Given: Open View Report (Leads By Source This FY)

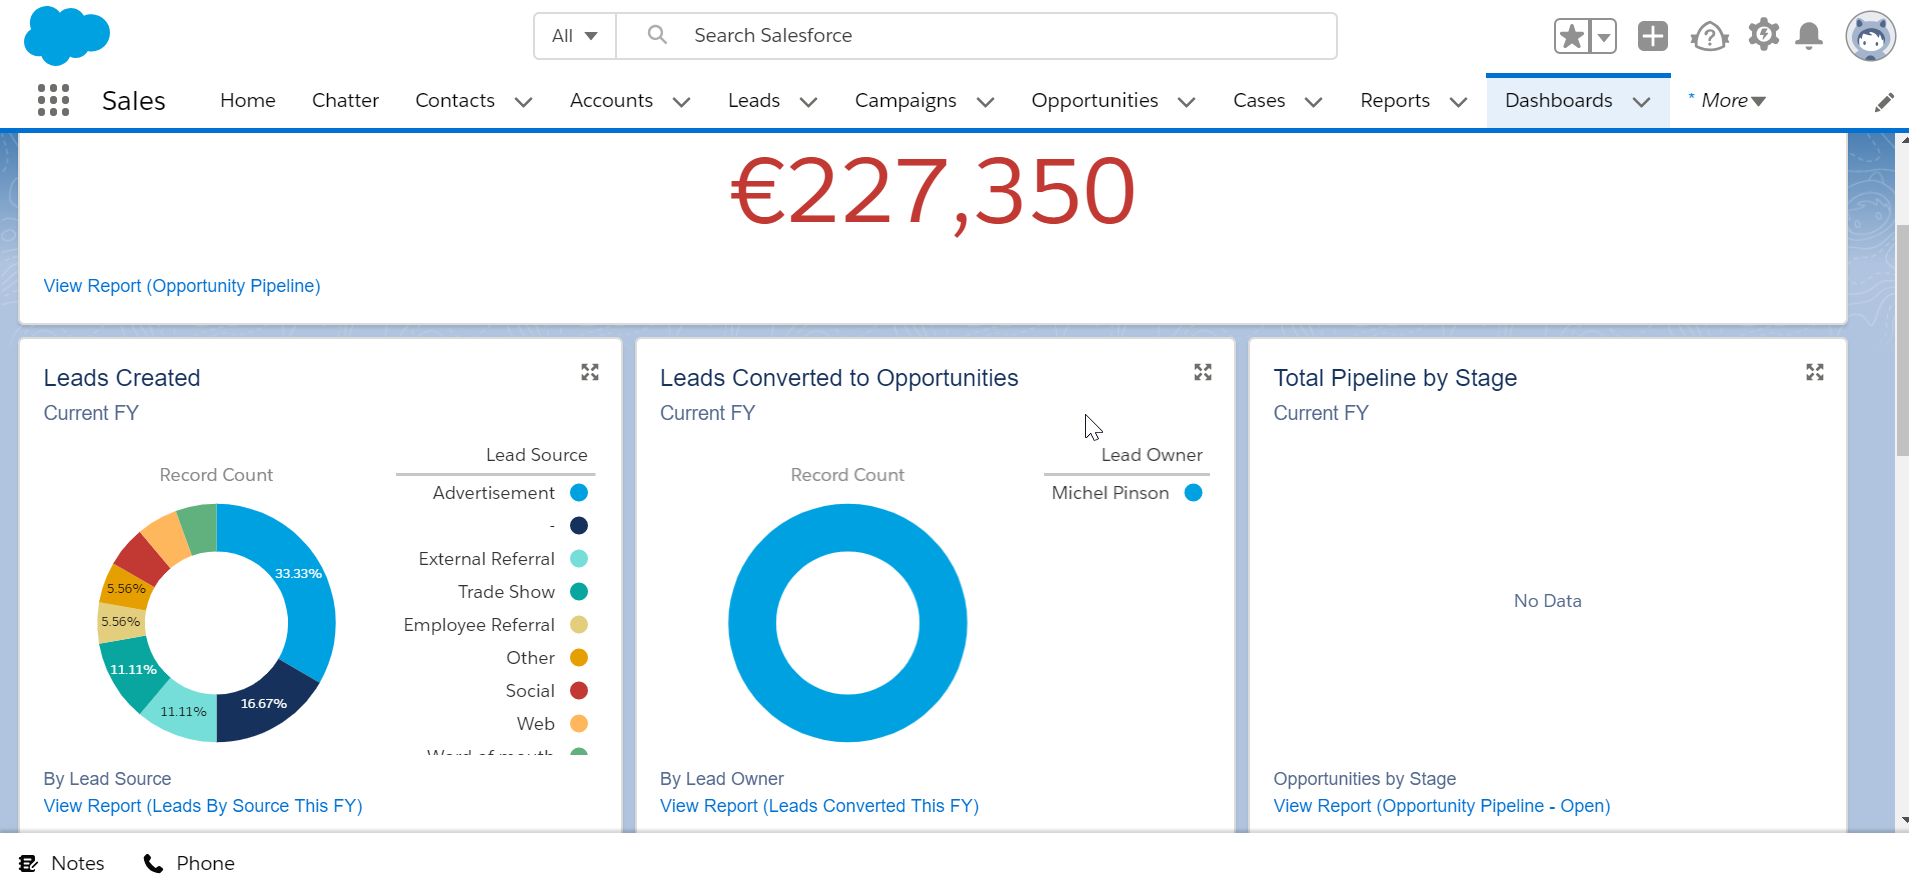Looking at the screenshot, I should pos(203,806).
